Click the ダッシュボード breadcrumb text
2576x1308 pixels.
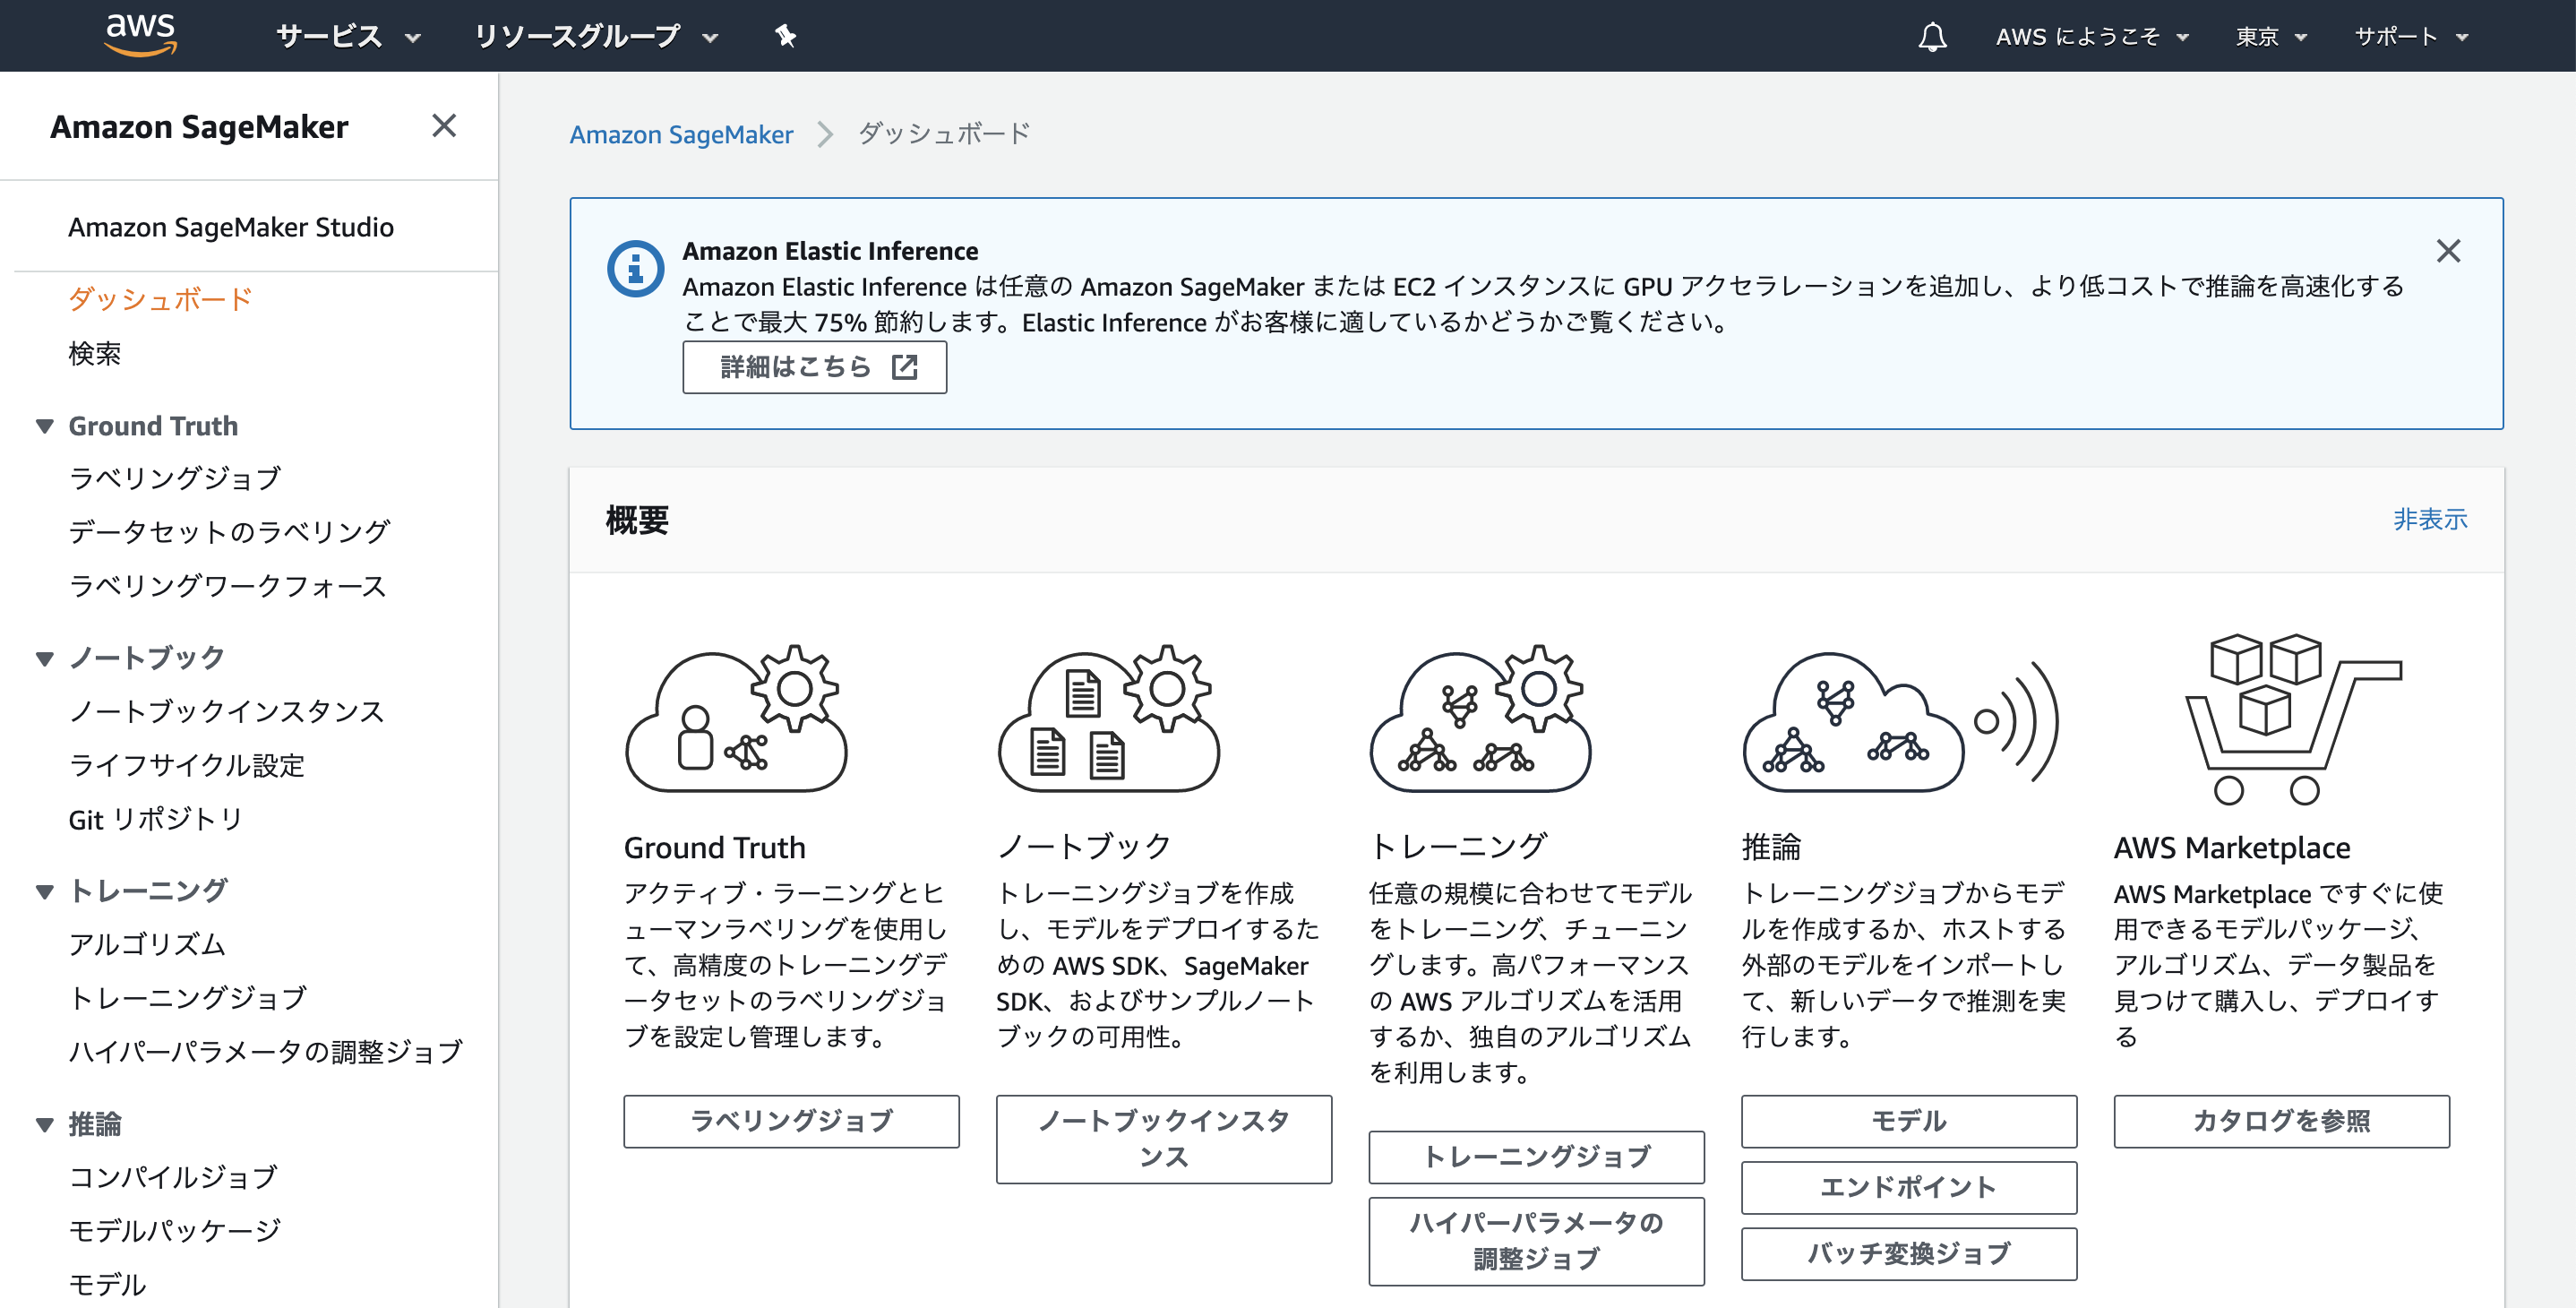pyautogui.click(x=944, y=134)
